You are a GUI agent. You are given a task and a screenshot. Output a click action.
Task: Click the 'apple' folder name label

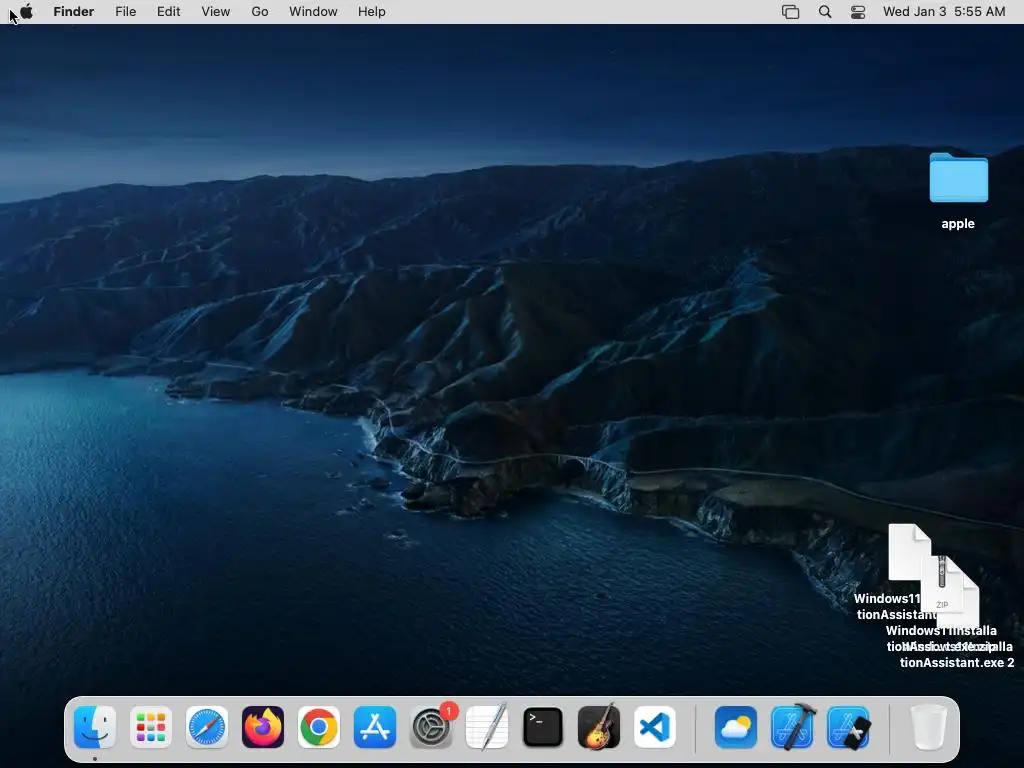tap(958, 223)
